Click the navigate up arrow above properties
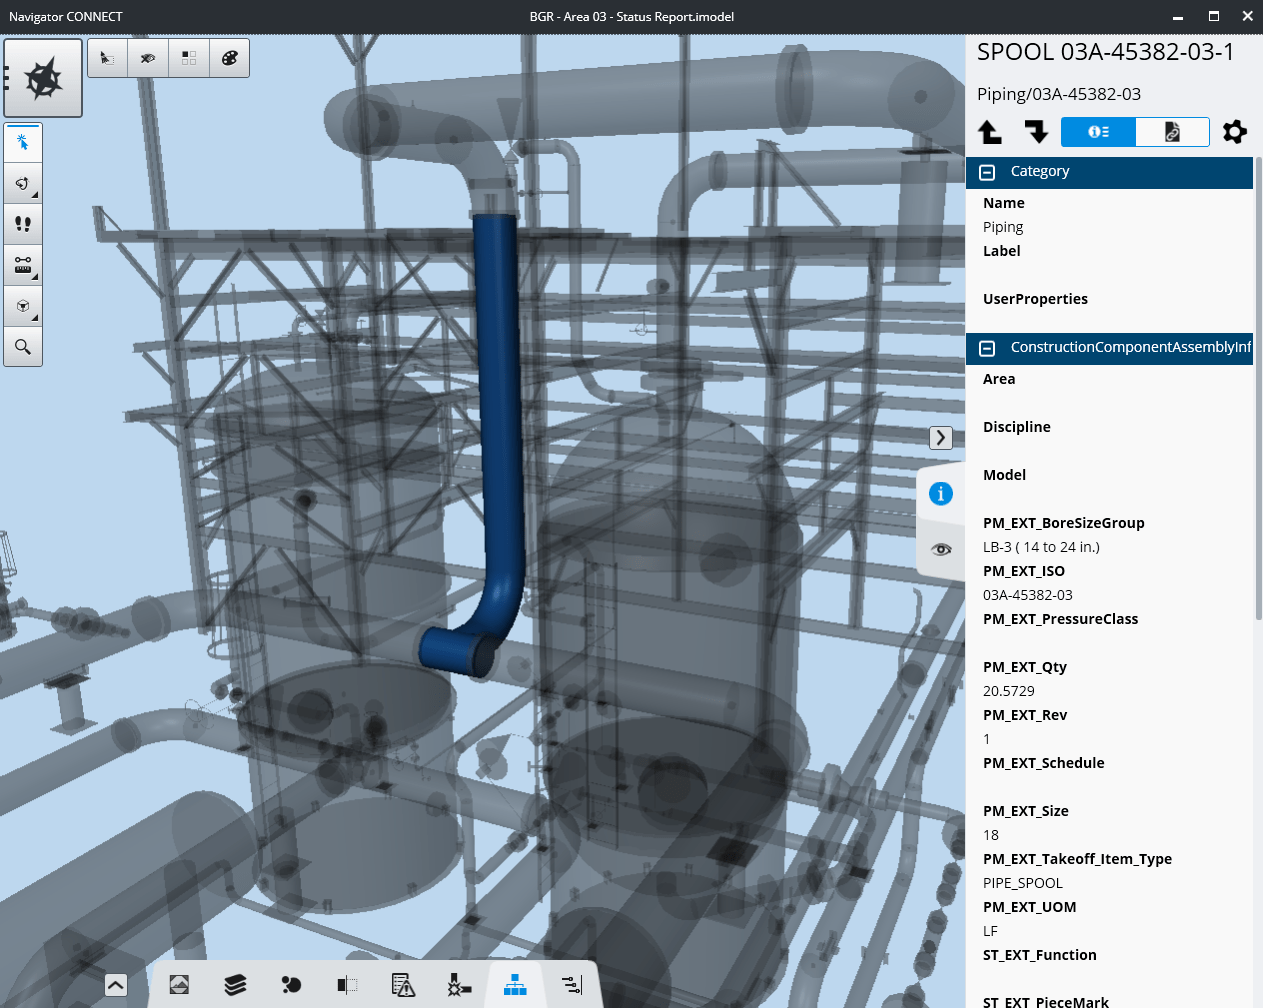Screen dimensions: 1263x1008 pyautogui.click(x=989, y=131)
